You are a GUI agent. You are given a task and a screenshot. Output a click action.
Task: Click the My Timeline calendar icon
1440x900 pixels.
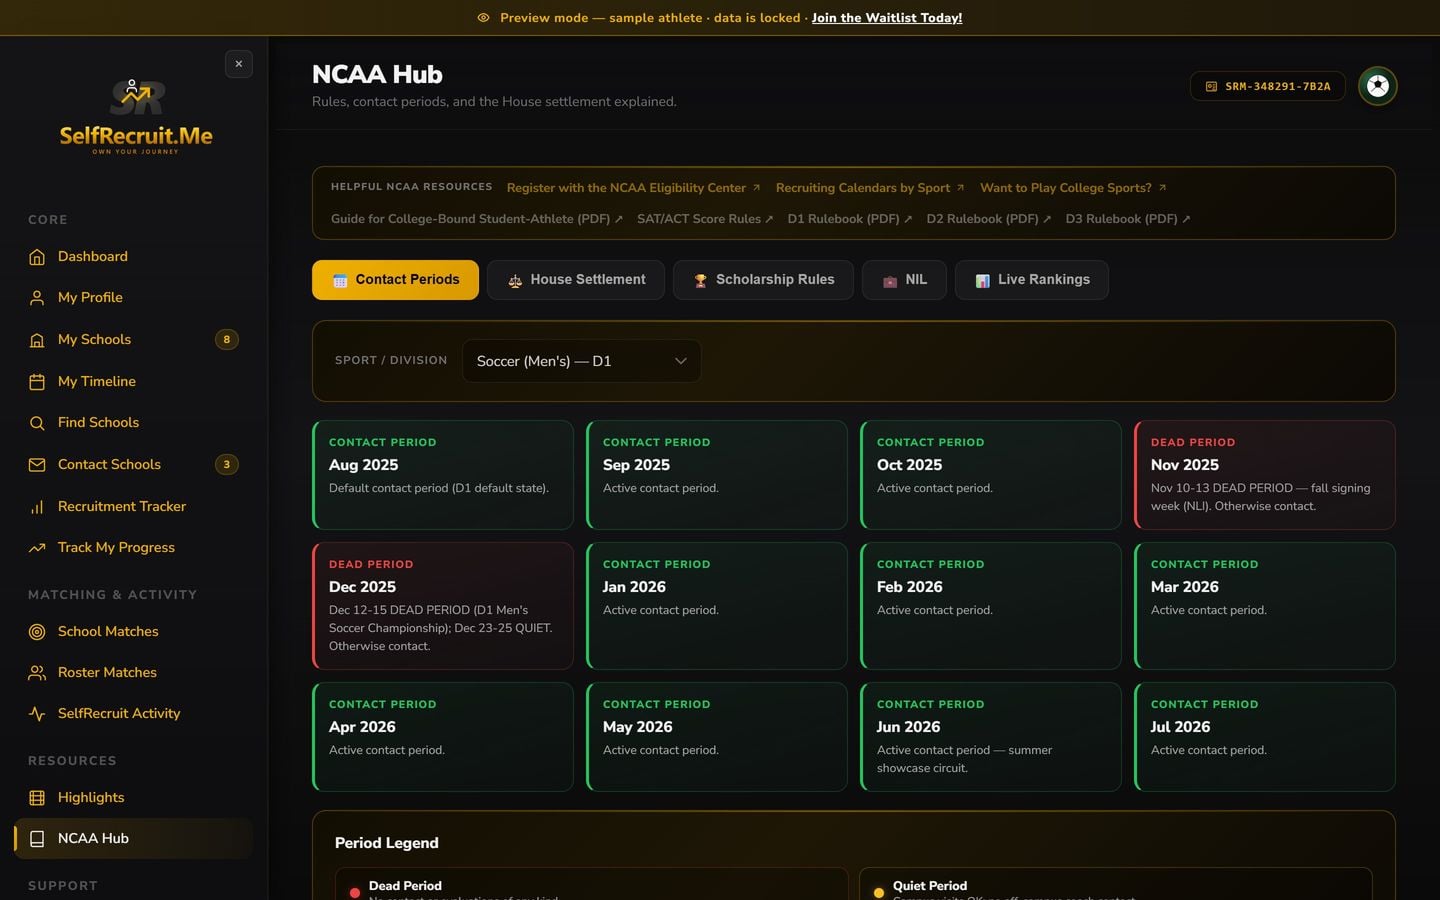point(37,382)
